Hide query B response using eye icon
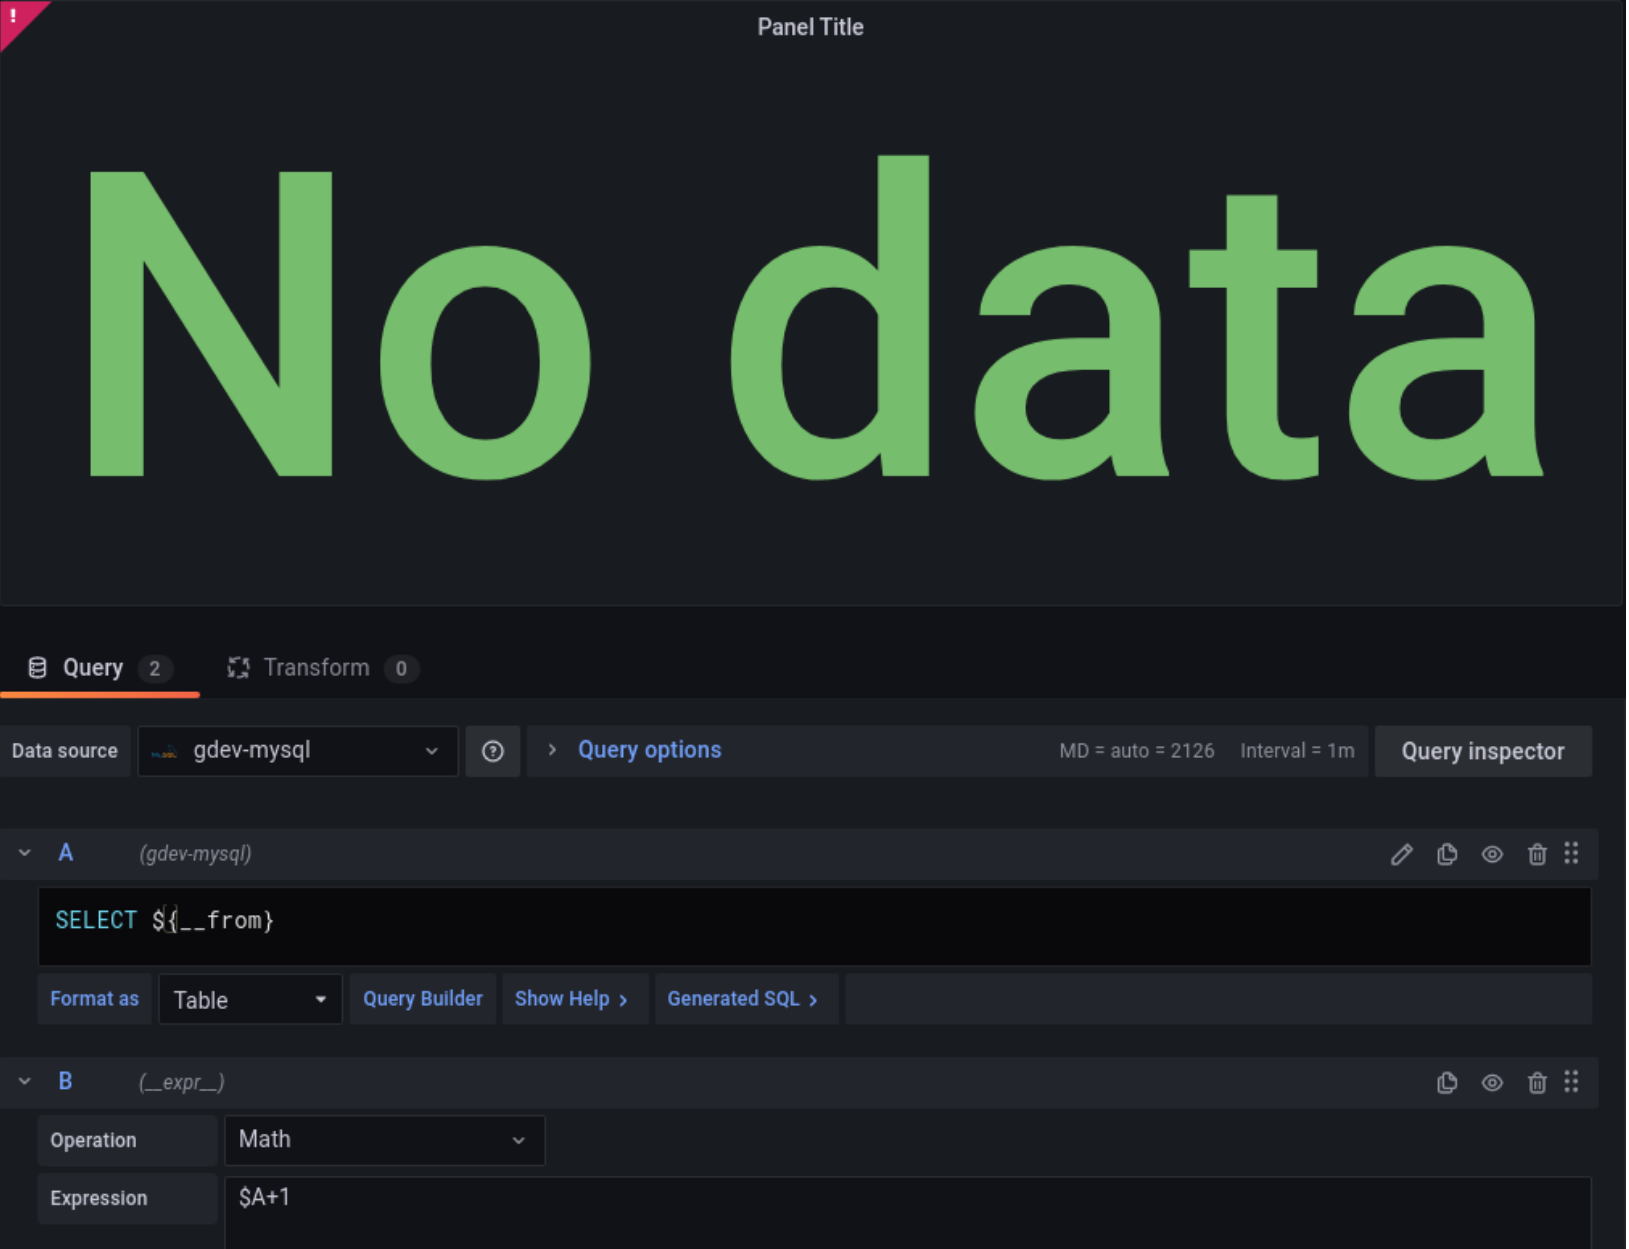The width and height of the screenshot is (1629, 1249). click(x=1492, y=1082)
